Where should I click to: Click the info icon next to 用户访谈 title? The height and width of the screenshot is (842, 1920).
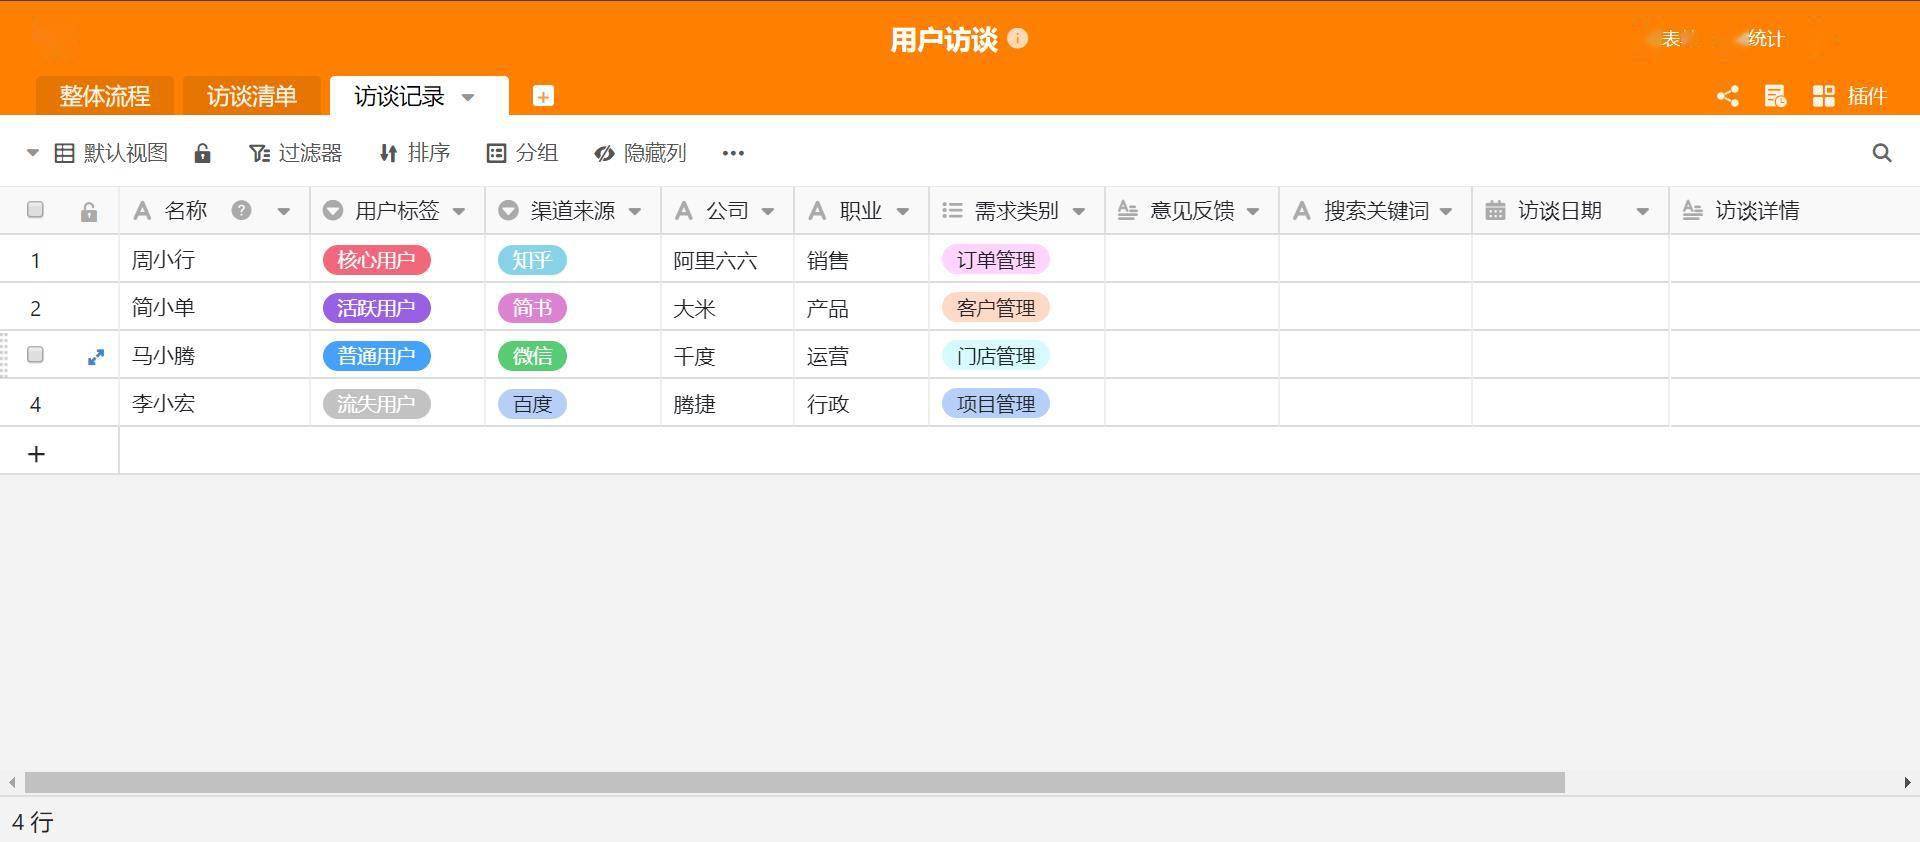coord(1018,39)
